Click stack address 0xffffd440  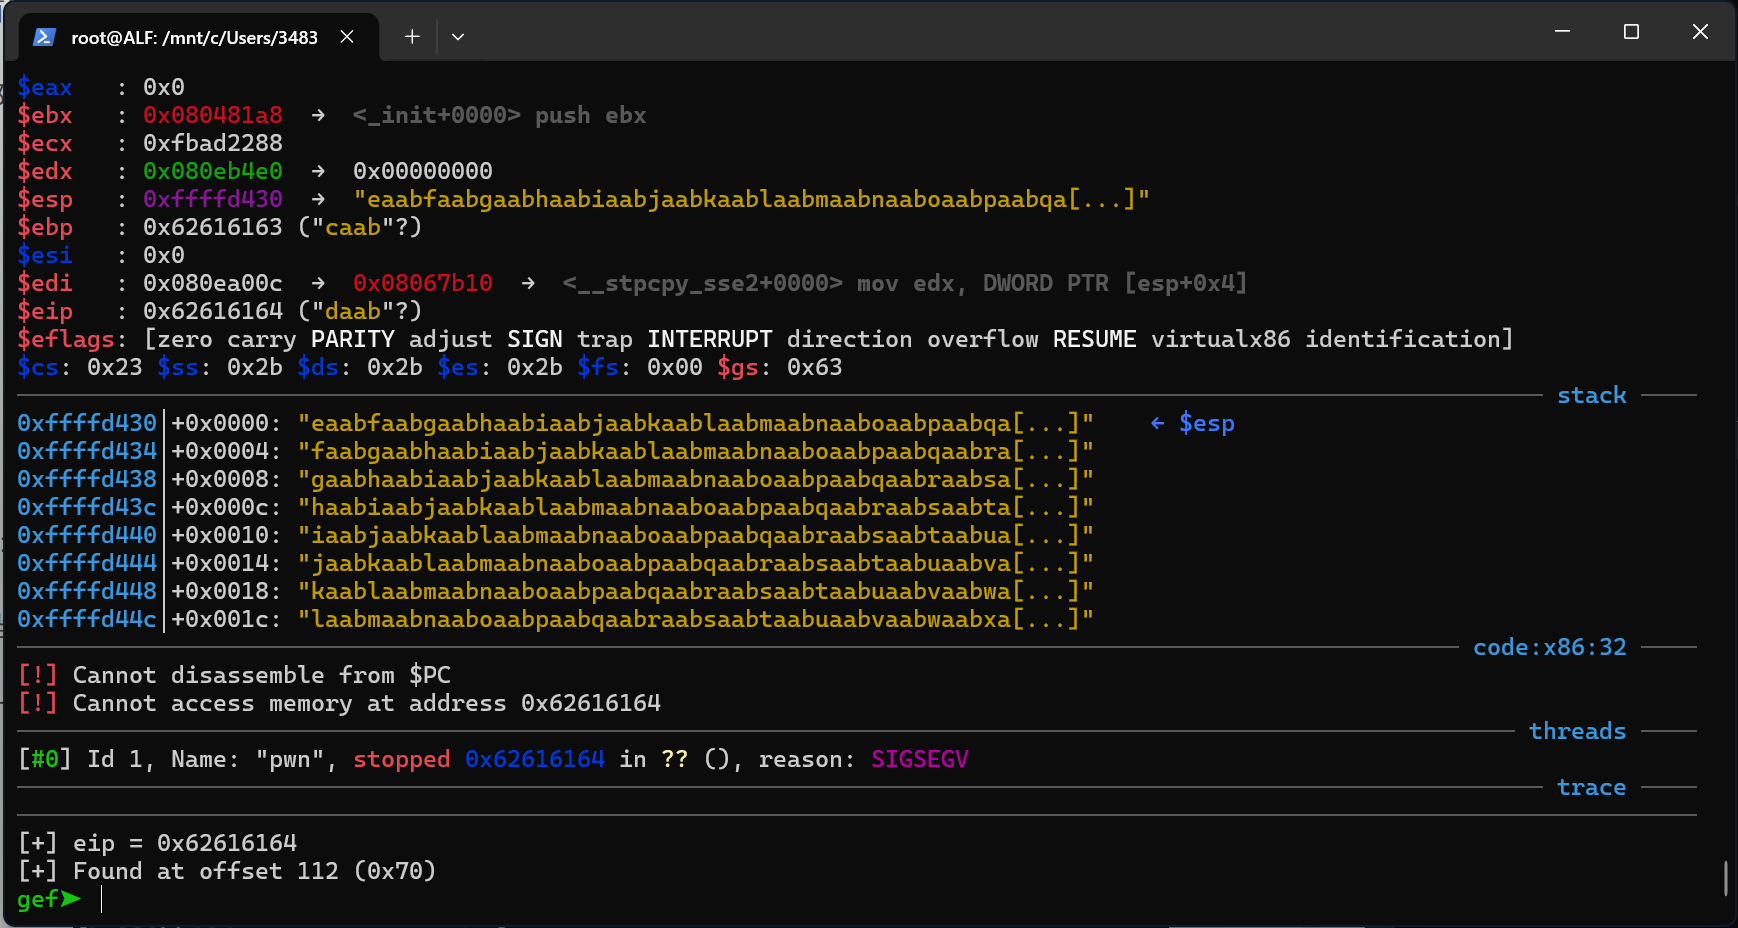[87, 535]
